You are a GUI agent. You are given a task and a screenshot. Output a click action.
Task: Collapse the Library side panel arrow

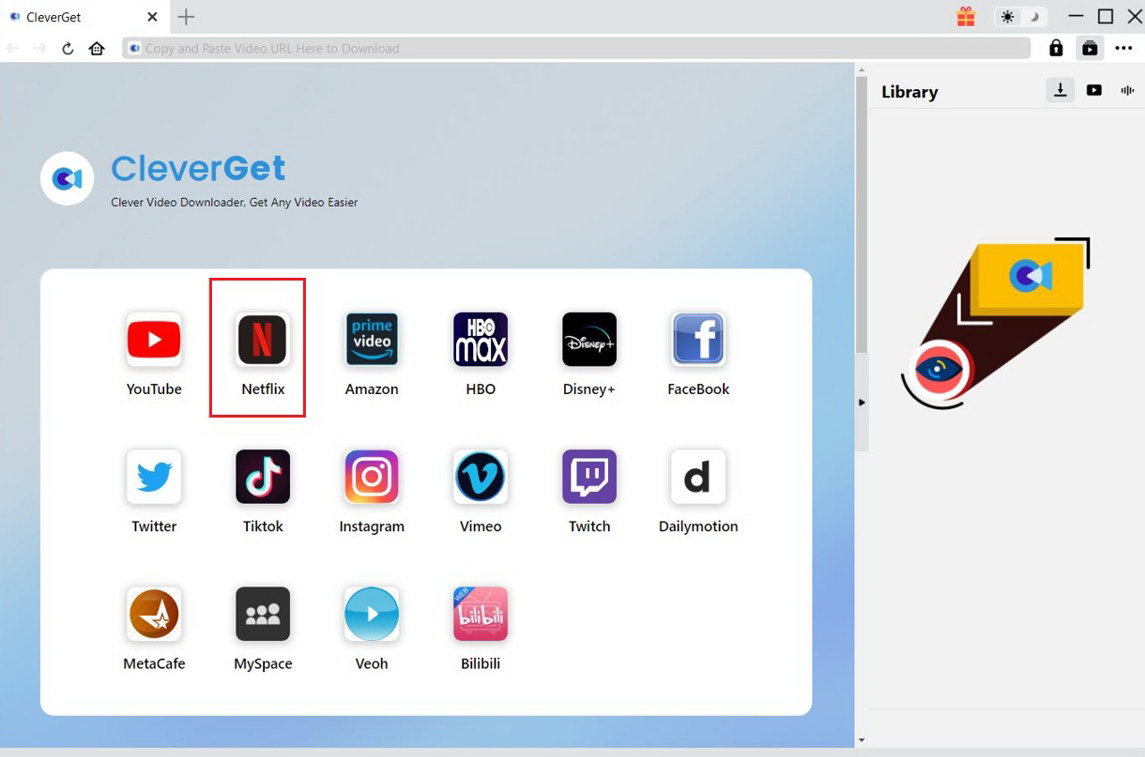(861, 402)
